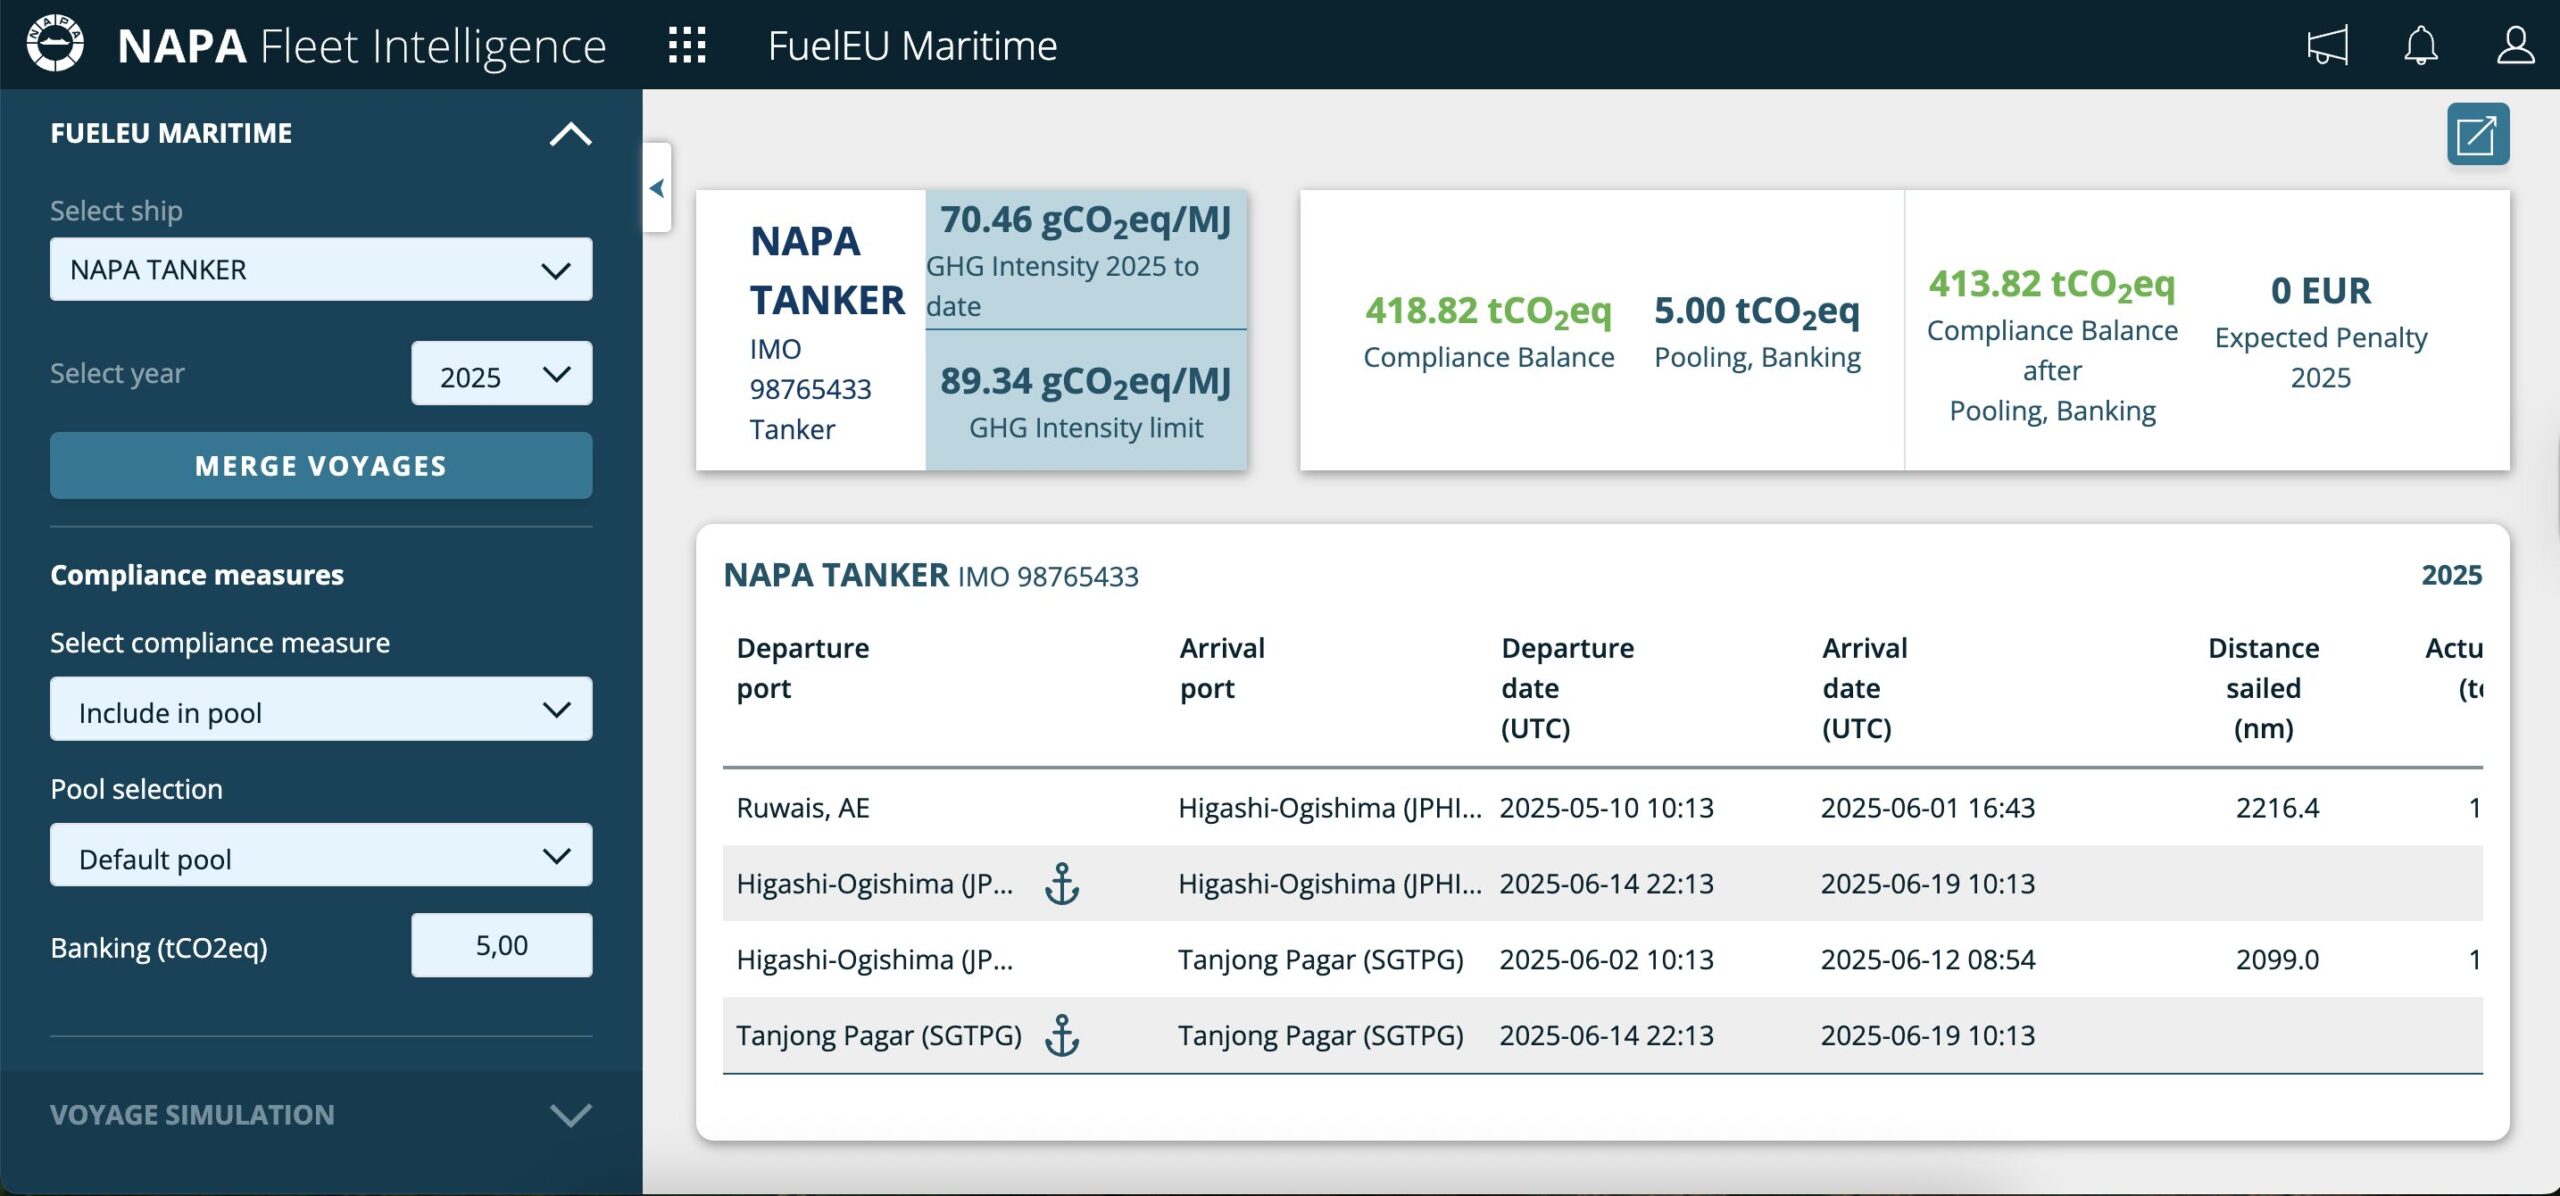2560x1196 pixels.
Task: Open the Select year dropdown
Action: pyautogui.click(x=501, y=374)
